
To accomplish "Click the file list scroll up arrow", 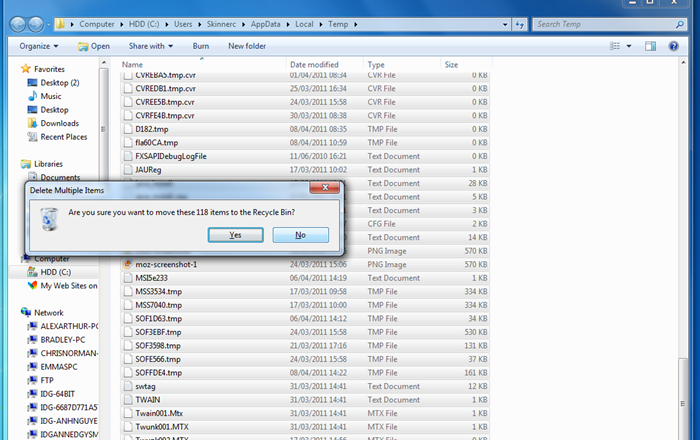I will click(683, 63).
